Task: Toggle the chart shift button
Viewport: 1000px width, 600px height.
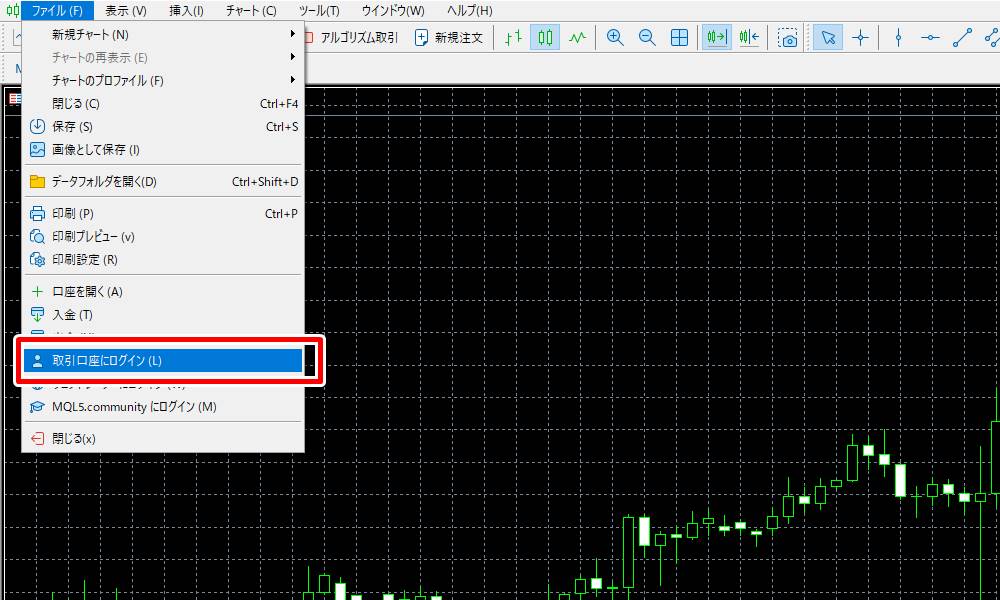Action: tap(749, 38)
